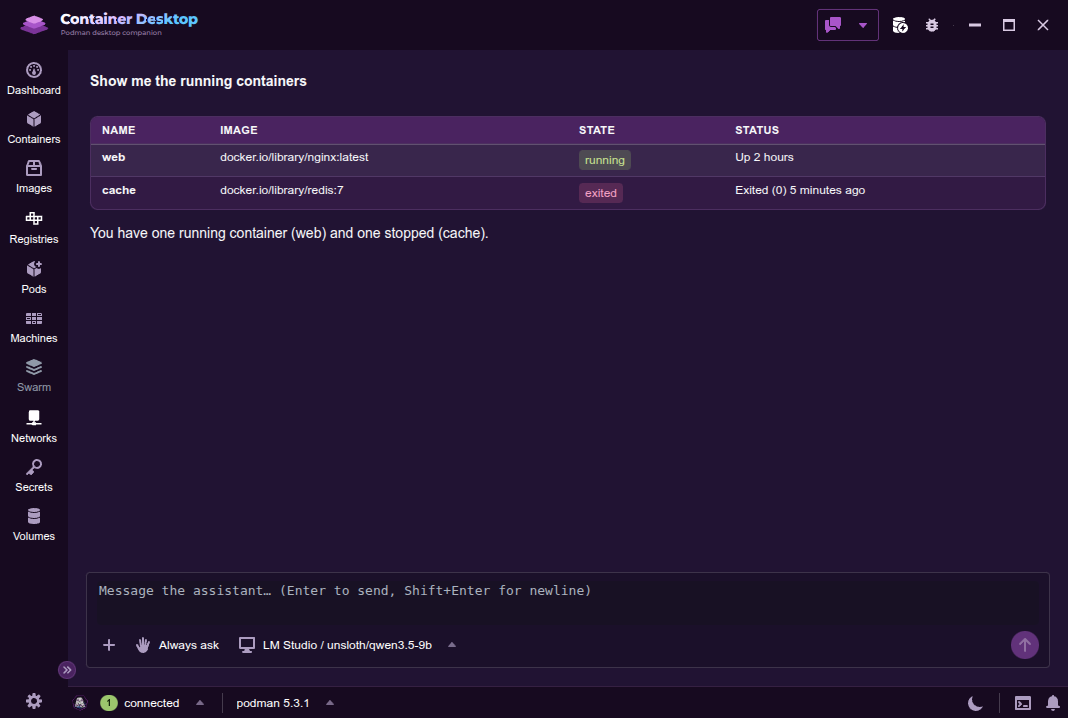Open the terminal icon in status bar
1068x718 pixels.
tap(1022, 703)
